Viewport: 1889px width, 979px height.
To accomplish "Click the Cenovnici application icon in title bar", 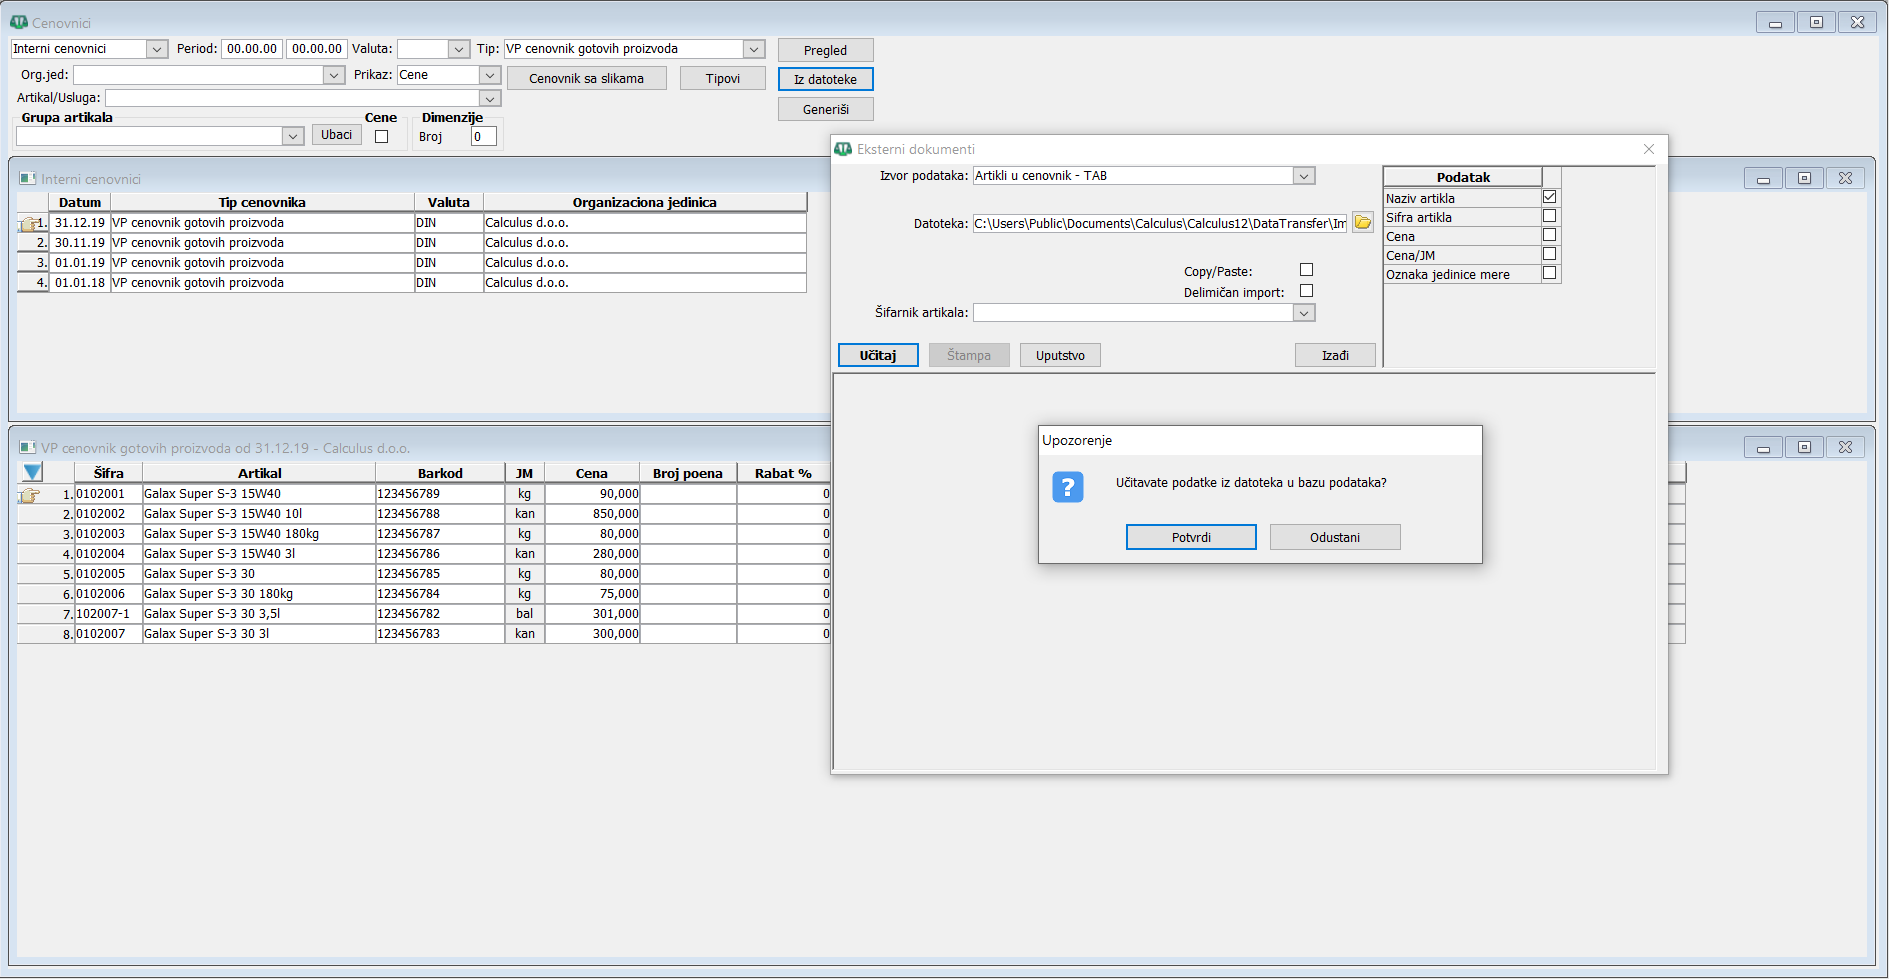I will click(19, 22).
